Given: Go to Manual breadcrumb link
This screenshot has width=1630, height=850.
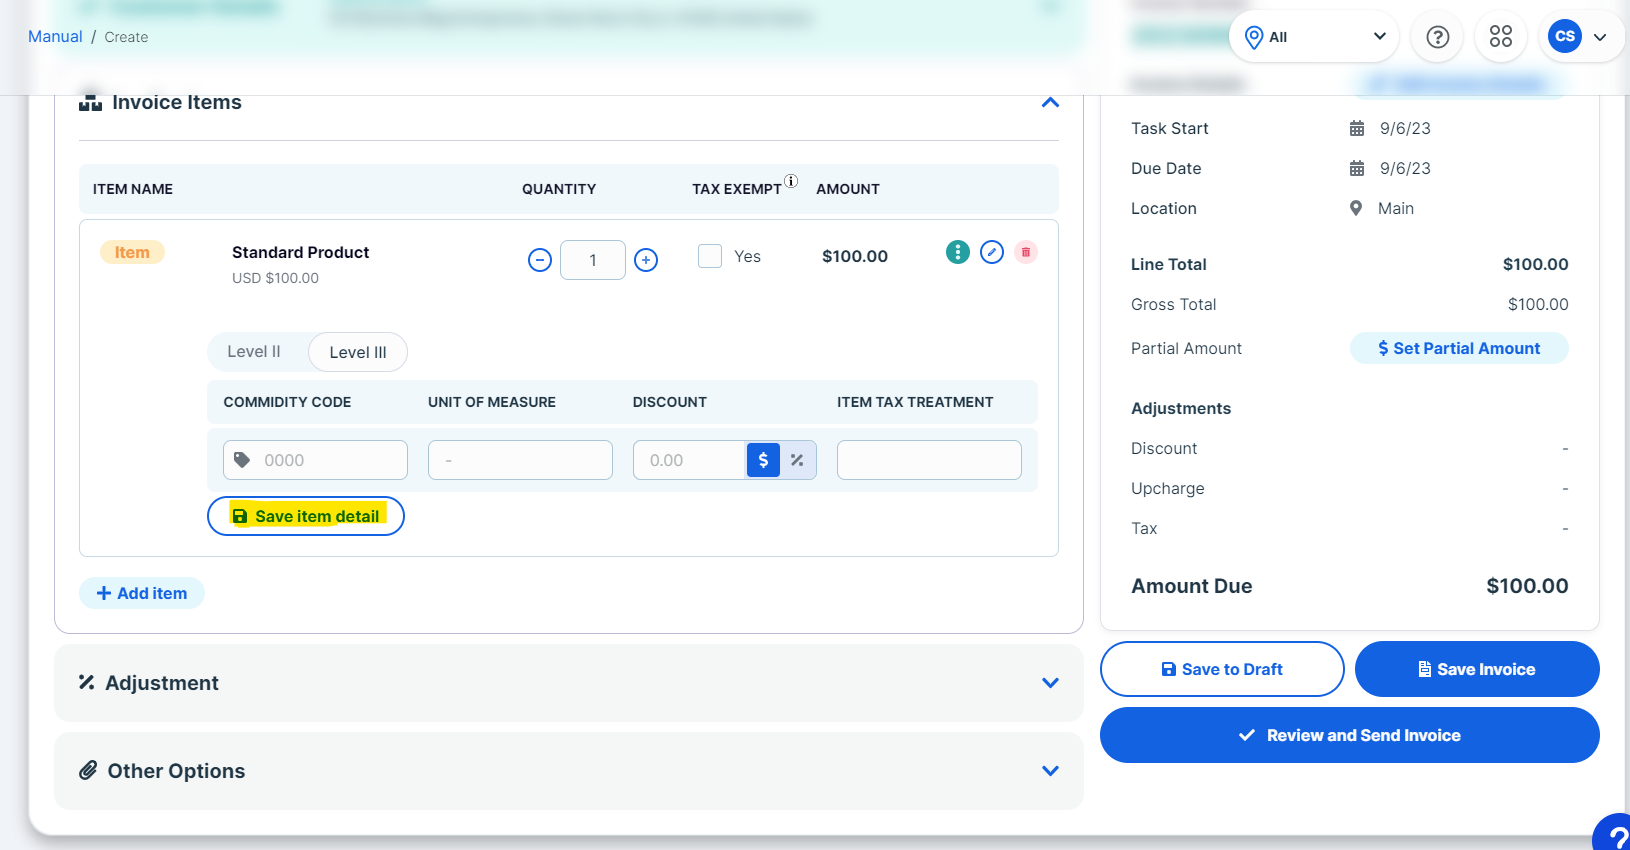Looking at the screenshot, I should point(55,36).
